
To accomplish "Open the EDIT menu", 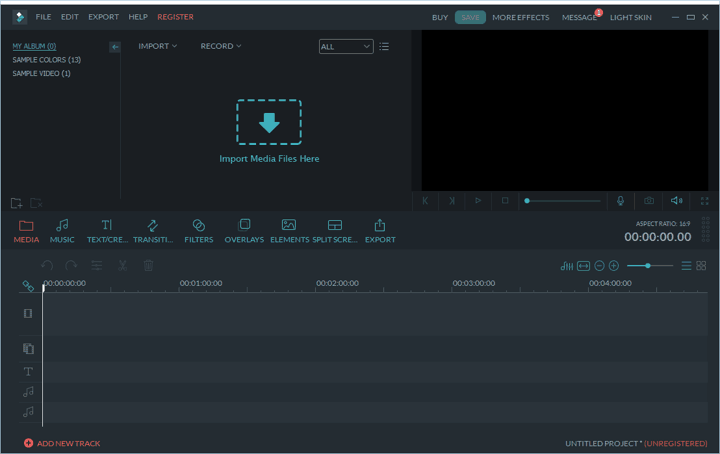I will click(70, 17).
